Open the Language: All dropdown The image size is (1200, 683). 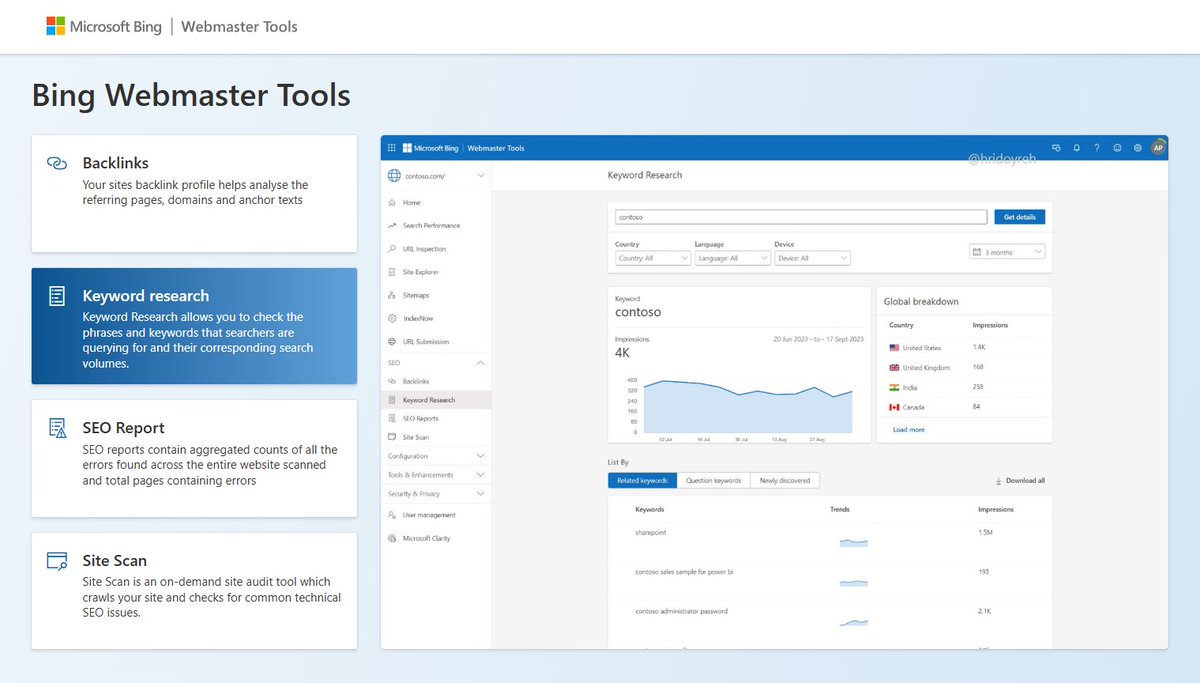coord(733,258)
